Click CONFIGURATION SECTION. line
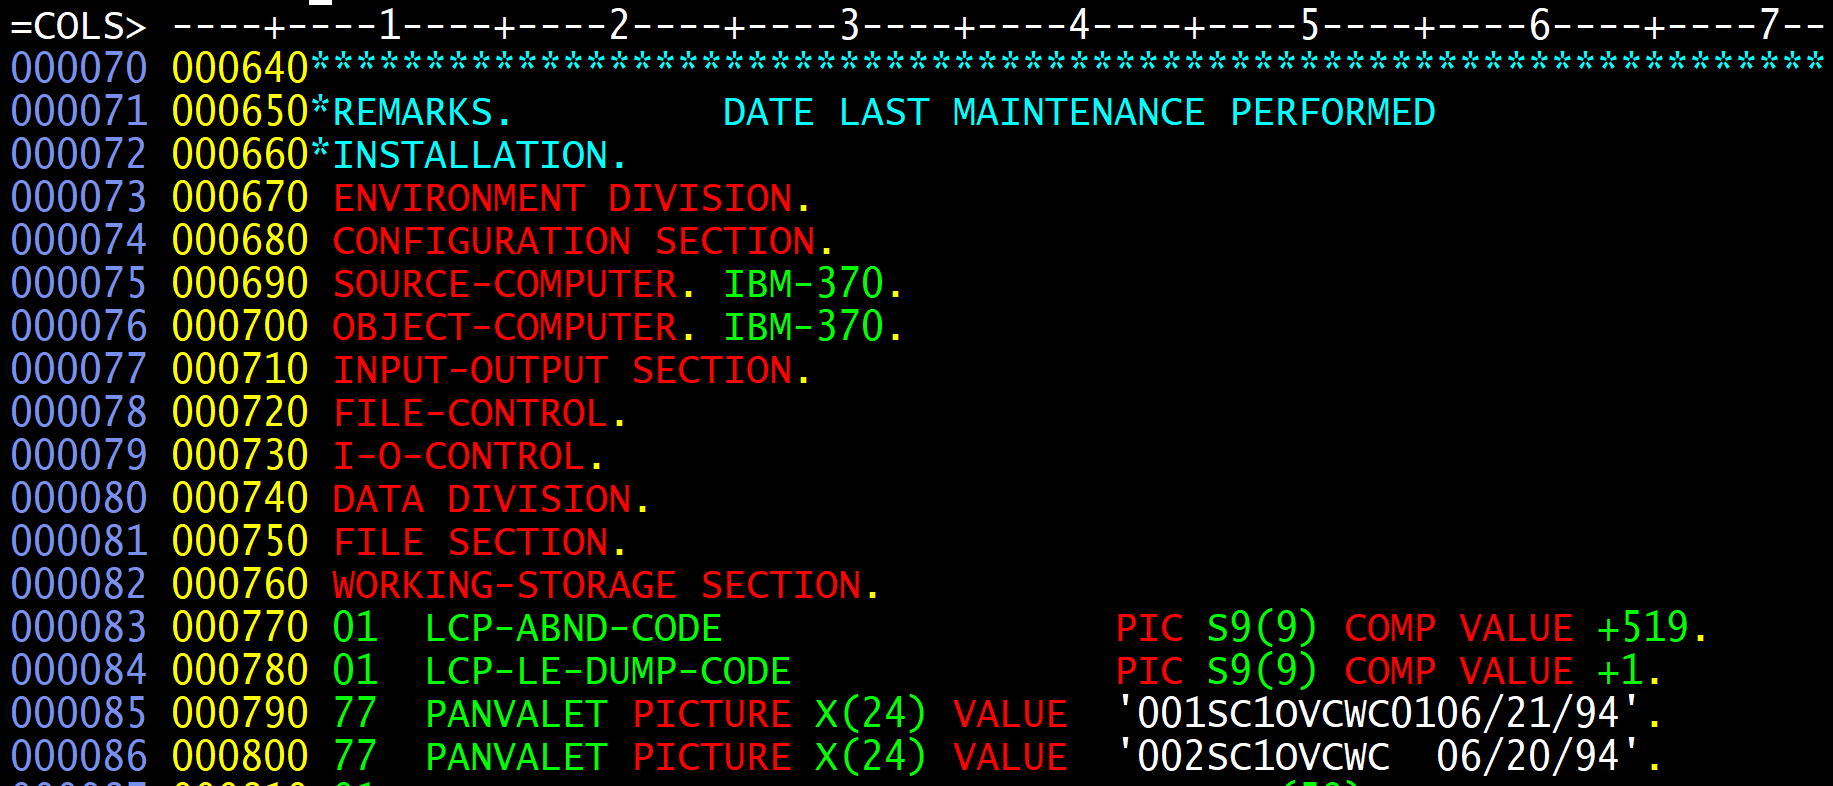 583,241
